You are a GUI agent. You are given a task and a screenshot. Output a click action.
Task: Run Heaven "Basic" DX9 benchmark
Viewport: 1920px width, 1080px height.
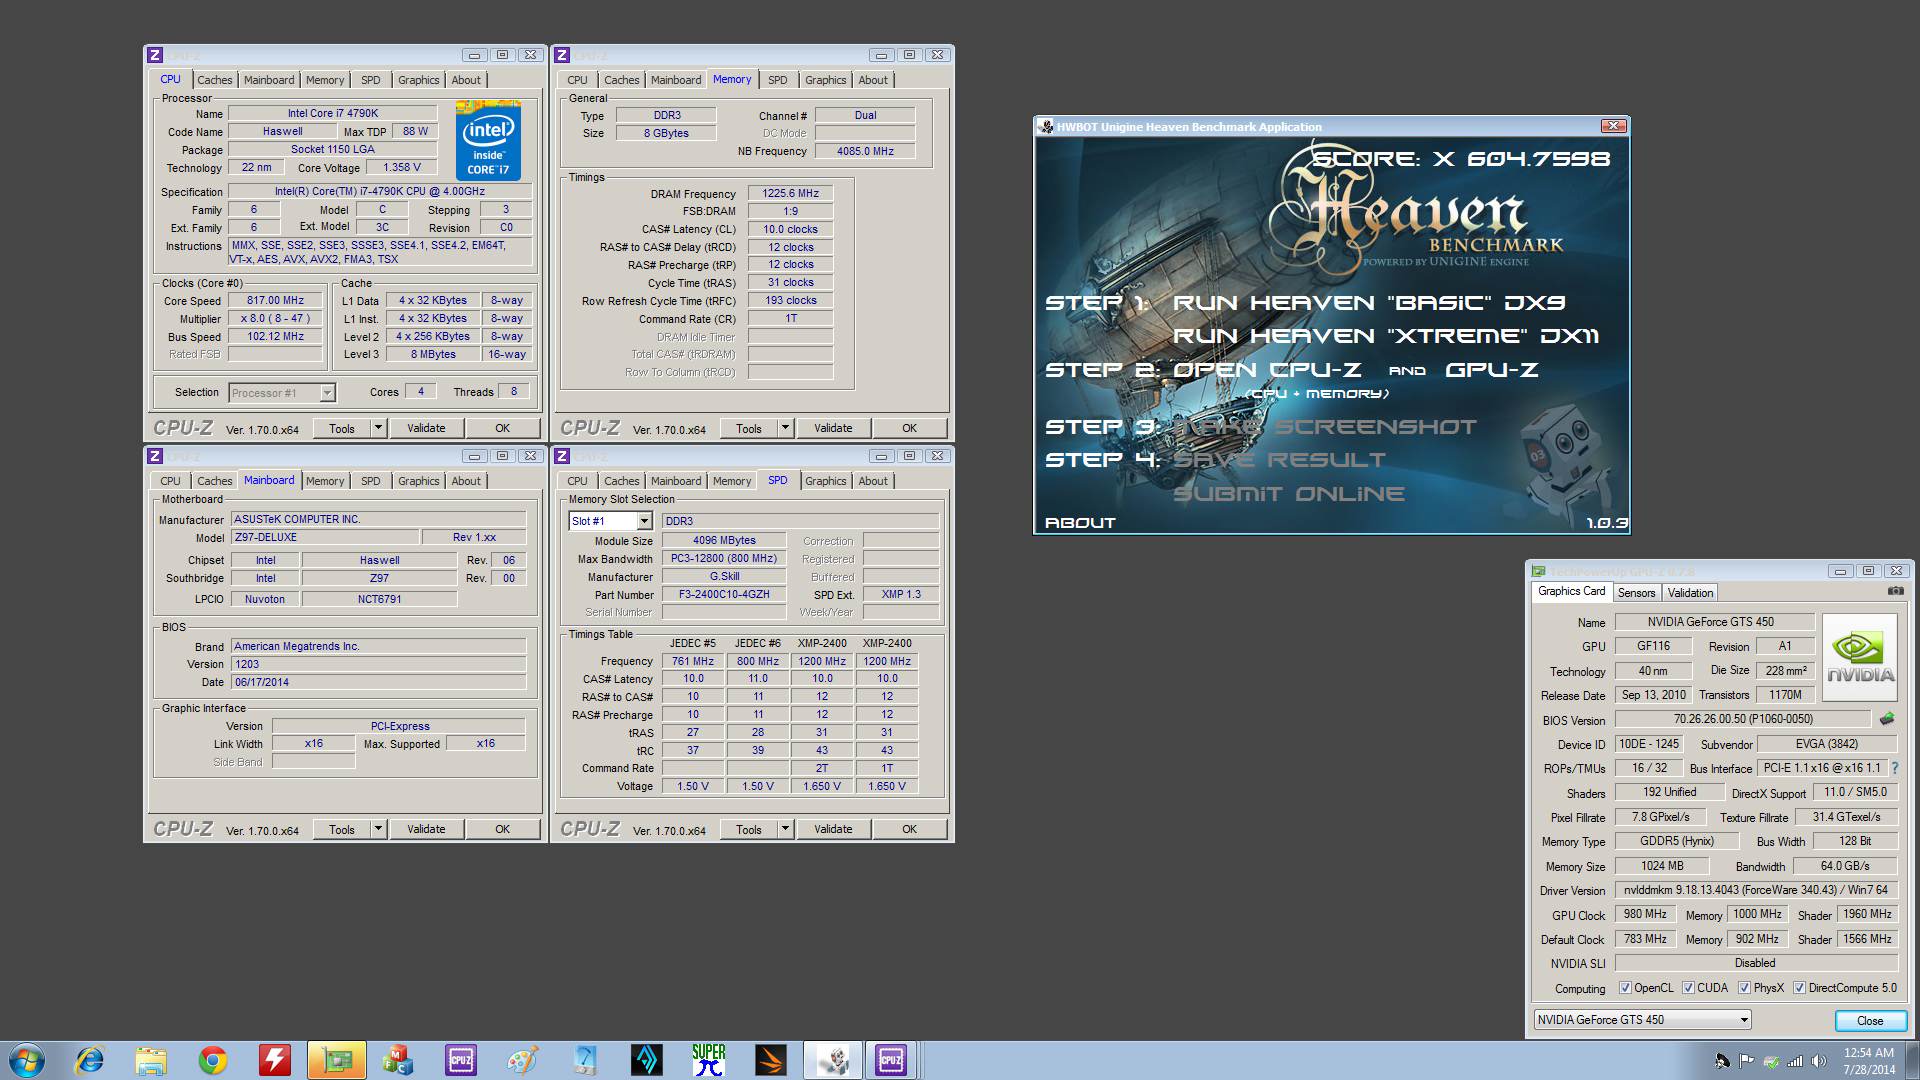click(1369, 303)
